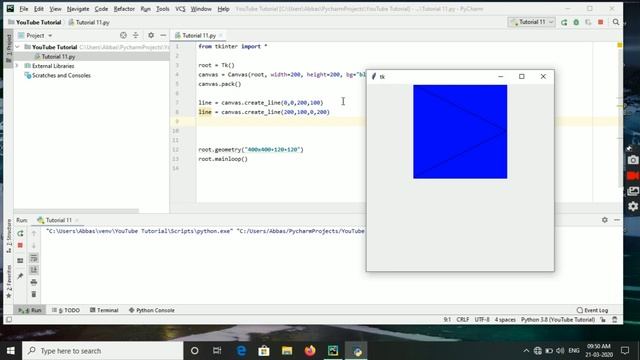Rerun Tutorial 11 in Run panel

pos(20,233)
